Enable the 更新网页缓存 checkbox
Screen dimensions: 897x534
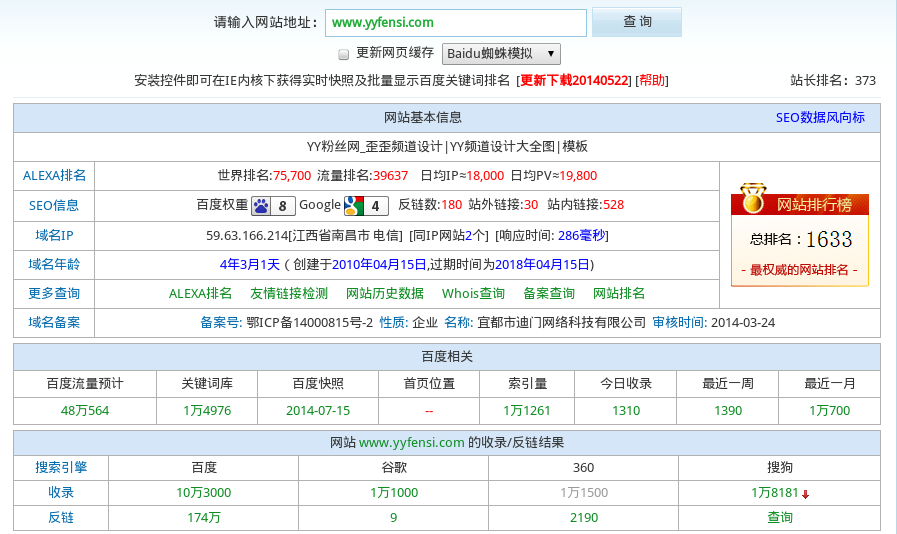[344, 54]
